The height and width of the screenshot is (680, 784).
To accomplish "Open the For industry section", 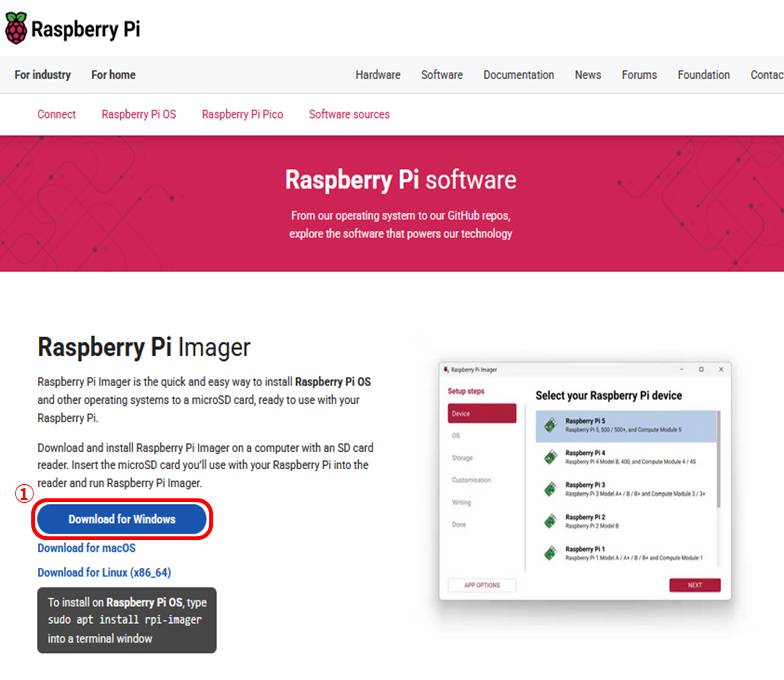I will pos(43,75).
